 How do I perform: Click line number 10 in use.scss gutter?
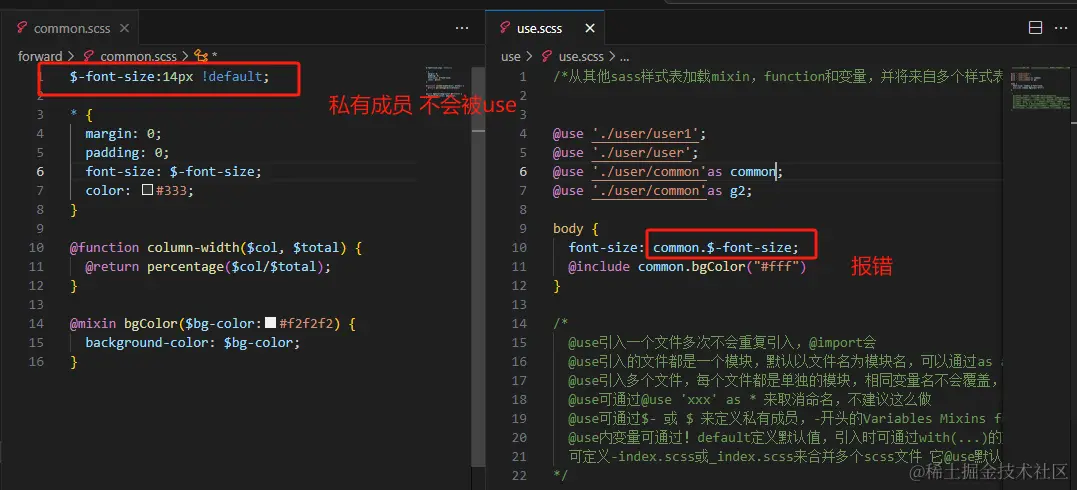[x=519, y=247]
